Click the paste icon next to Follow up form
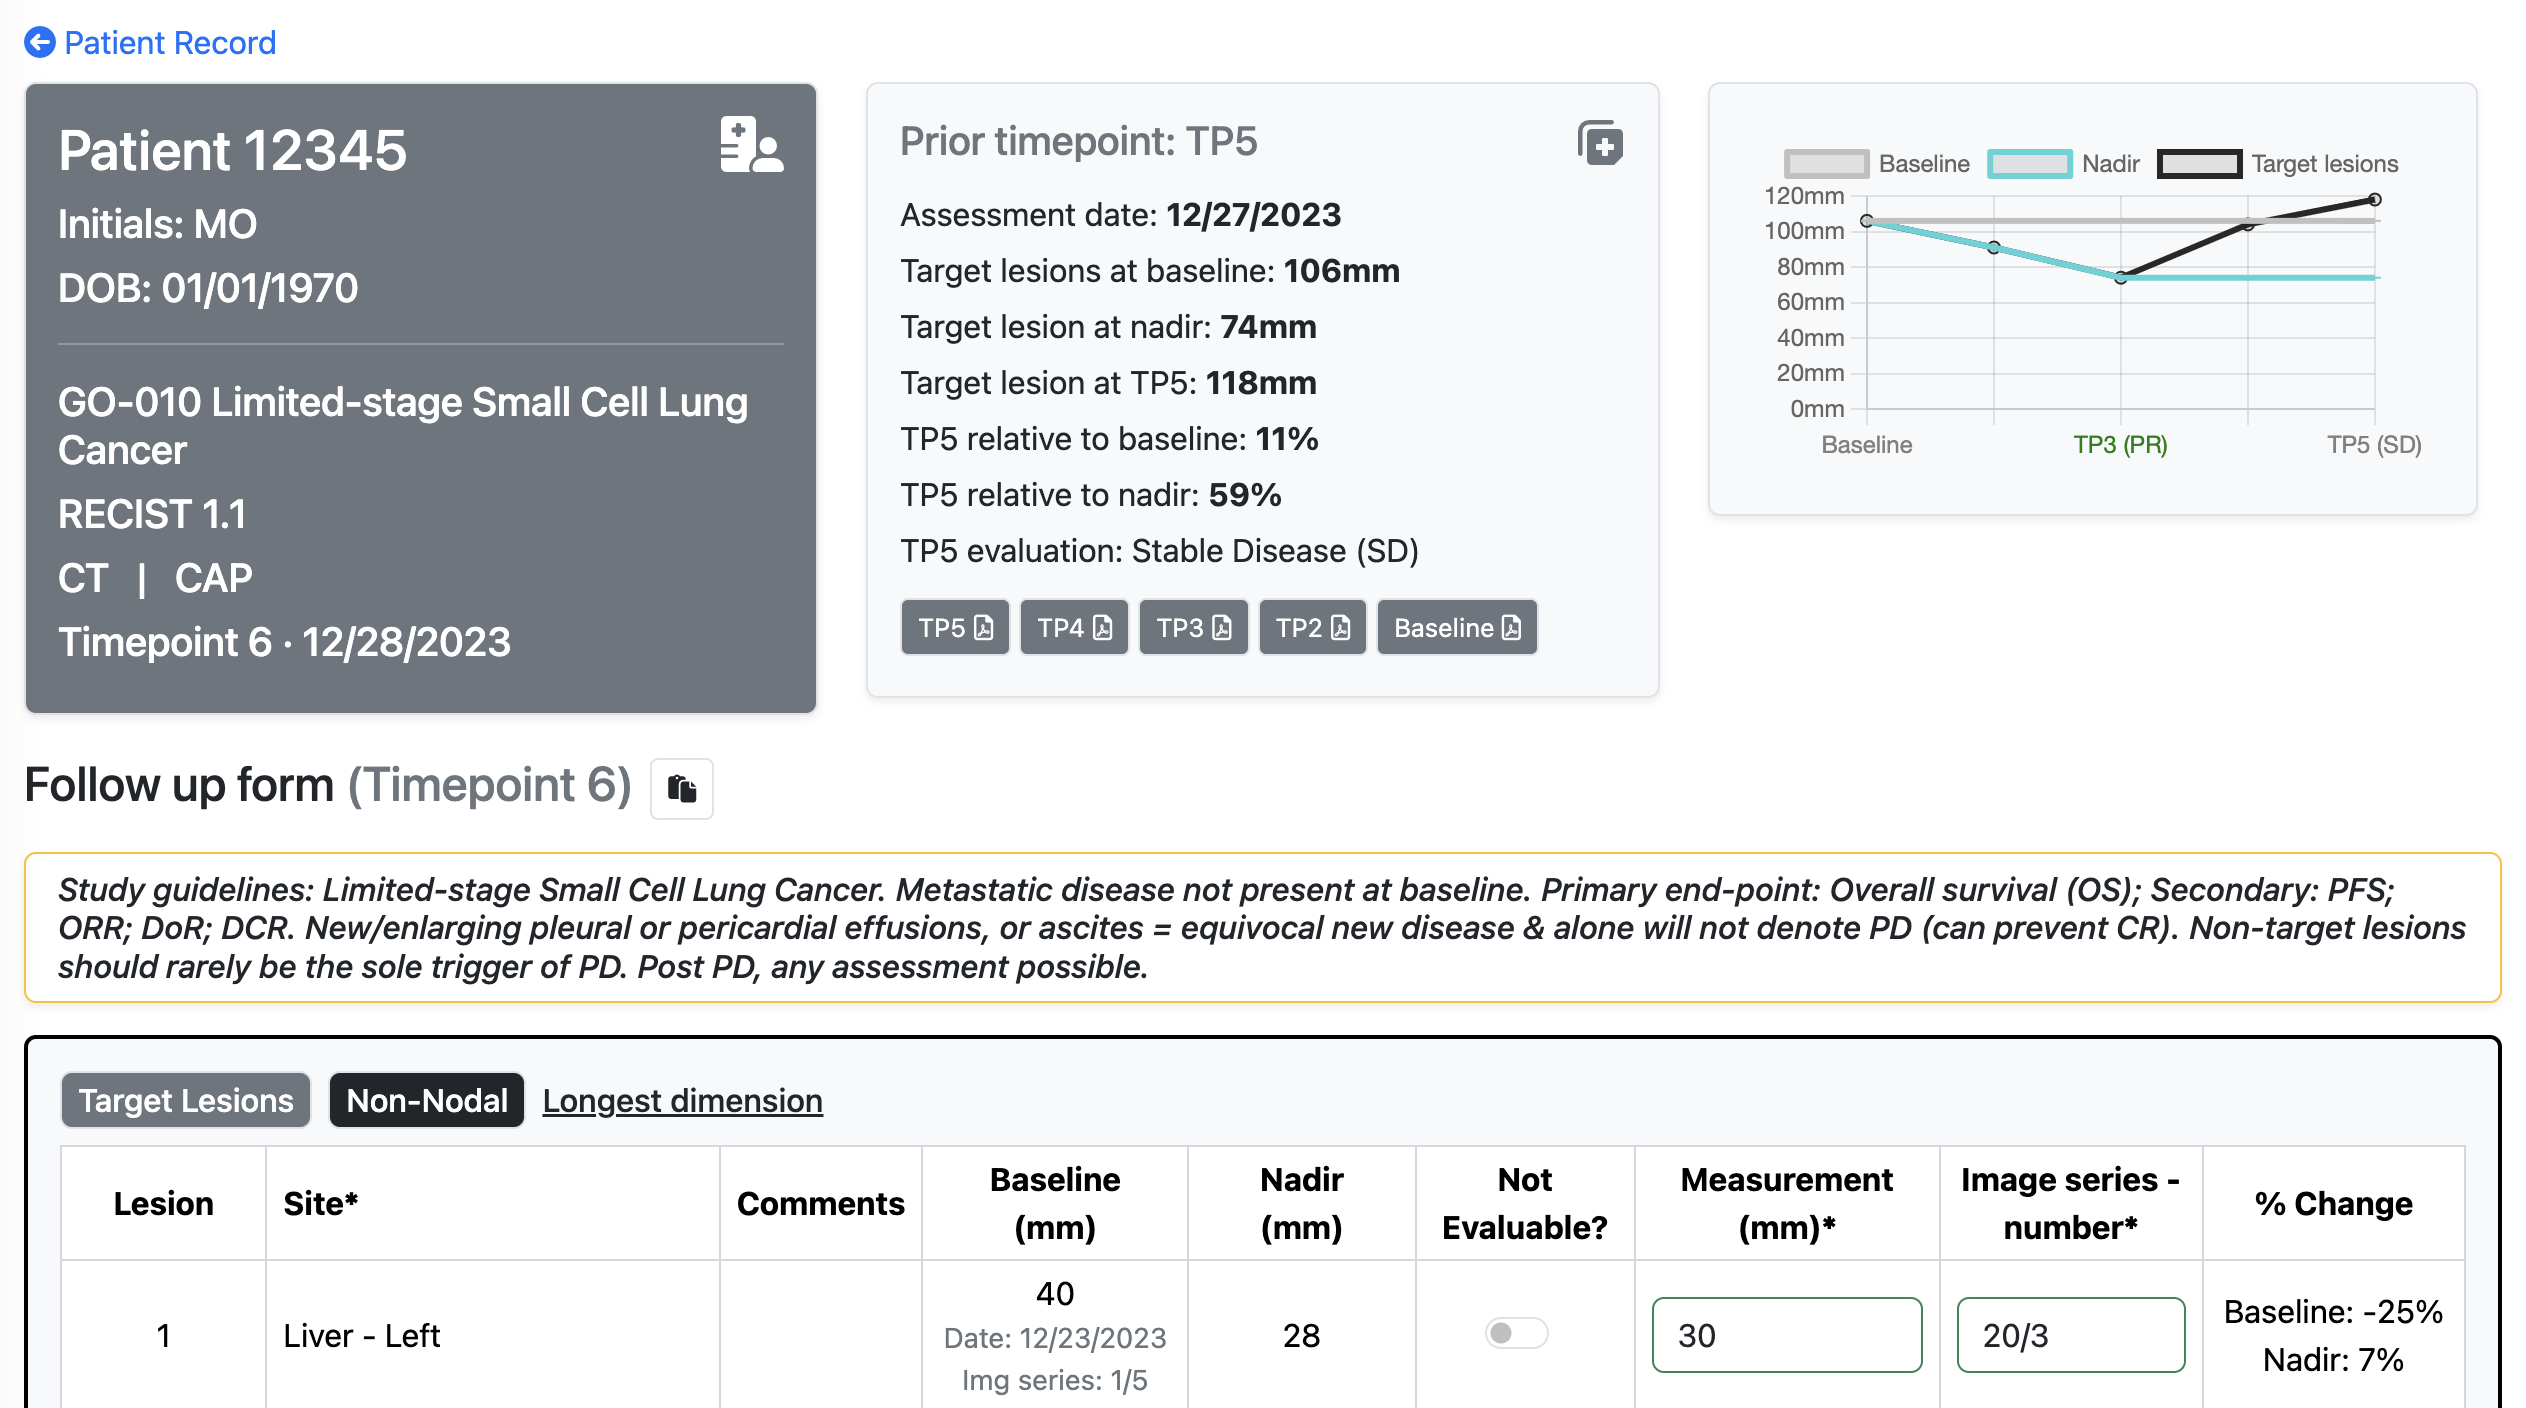This screenshot has height=1408, width=2526. point(682,789)
